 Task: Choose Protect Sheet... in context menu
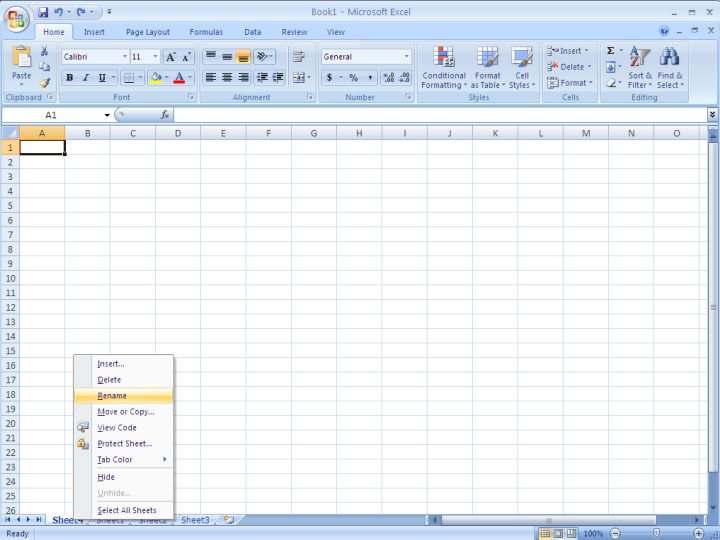click(124, 444)
